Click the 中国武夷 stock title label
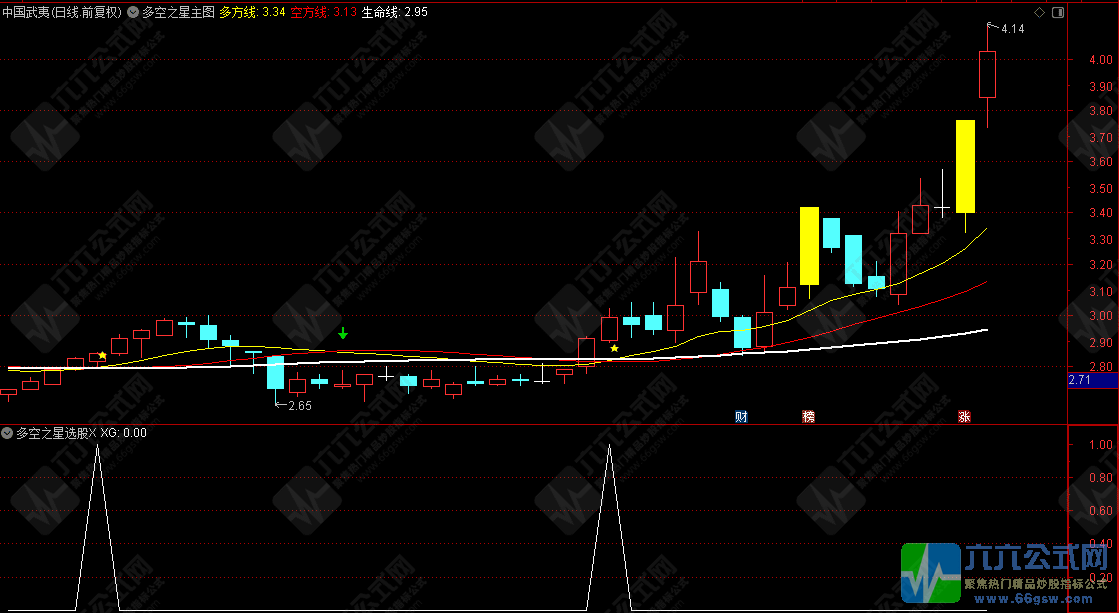 [62, 13]
